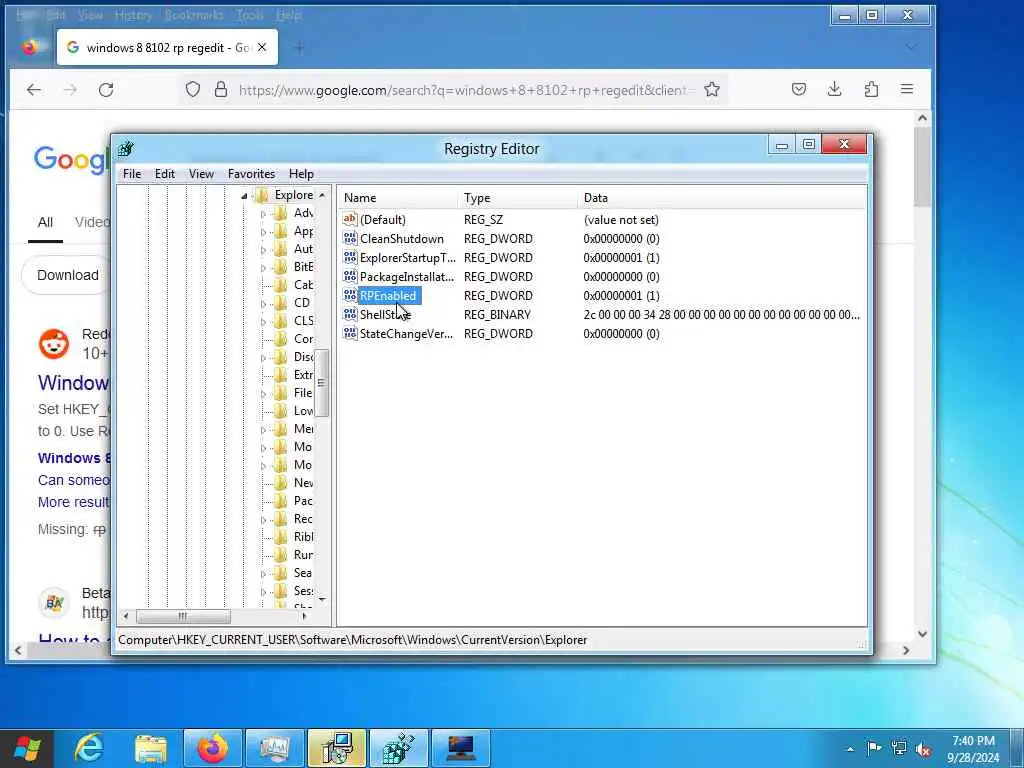This screenshot has width=1024, height=768.
Task: Open the Favorites menu
Action: [x=251, y=174]
